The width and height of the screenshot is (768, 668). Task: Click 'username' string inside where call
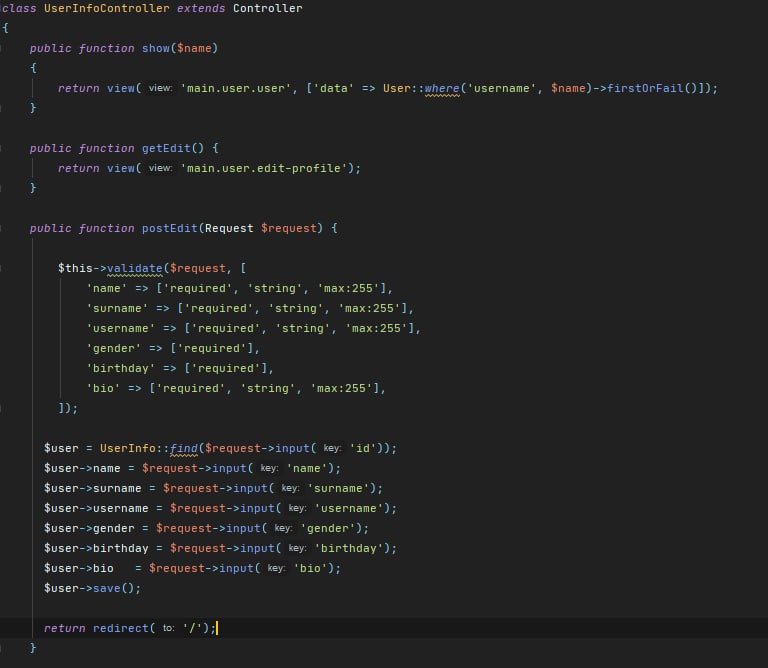[x=502, y=89]
